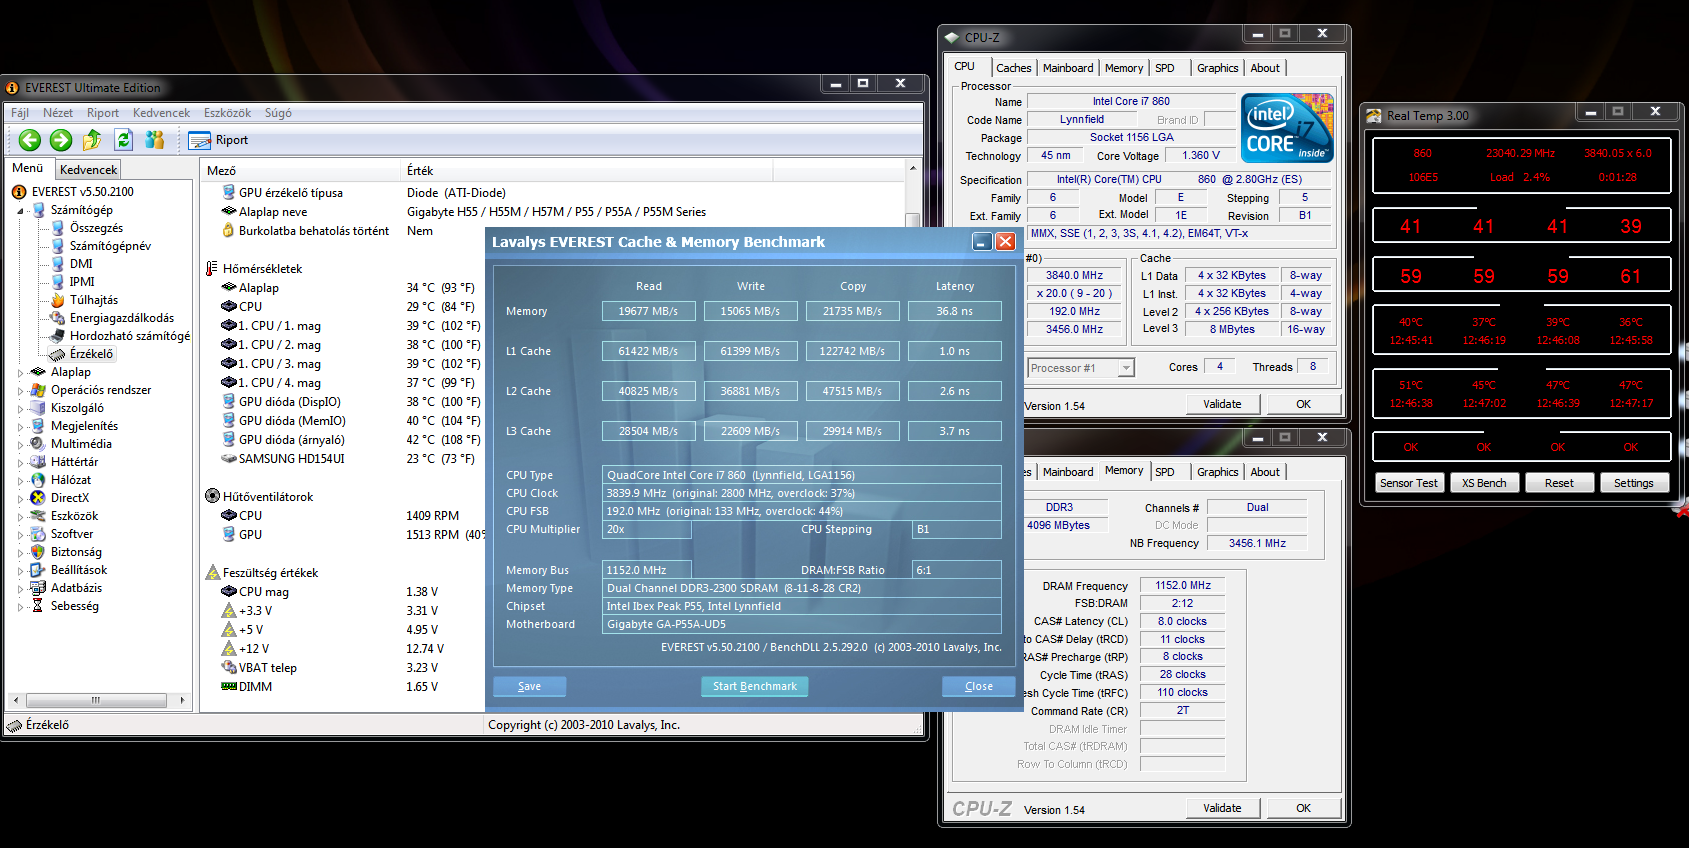Click scroll-right arrow of tree scrollbar
Viewport: 1689px width, 848px height.
pyautogui.click(x=182, y=700)
